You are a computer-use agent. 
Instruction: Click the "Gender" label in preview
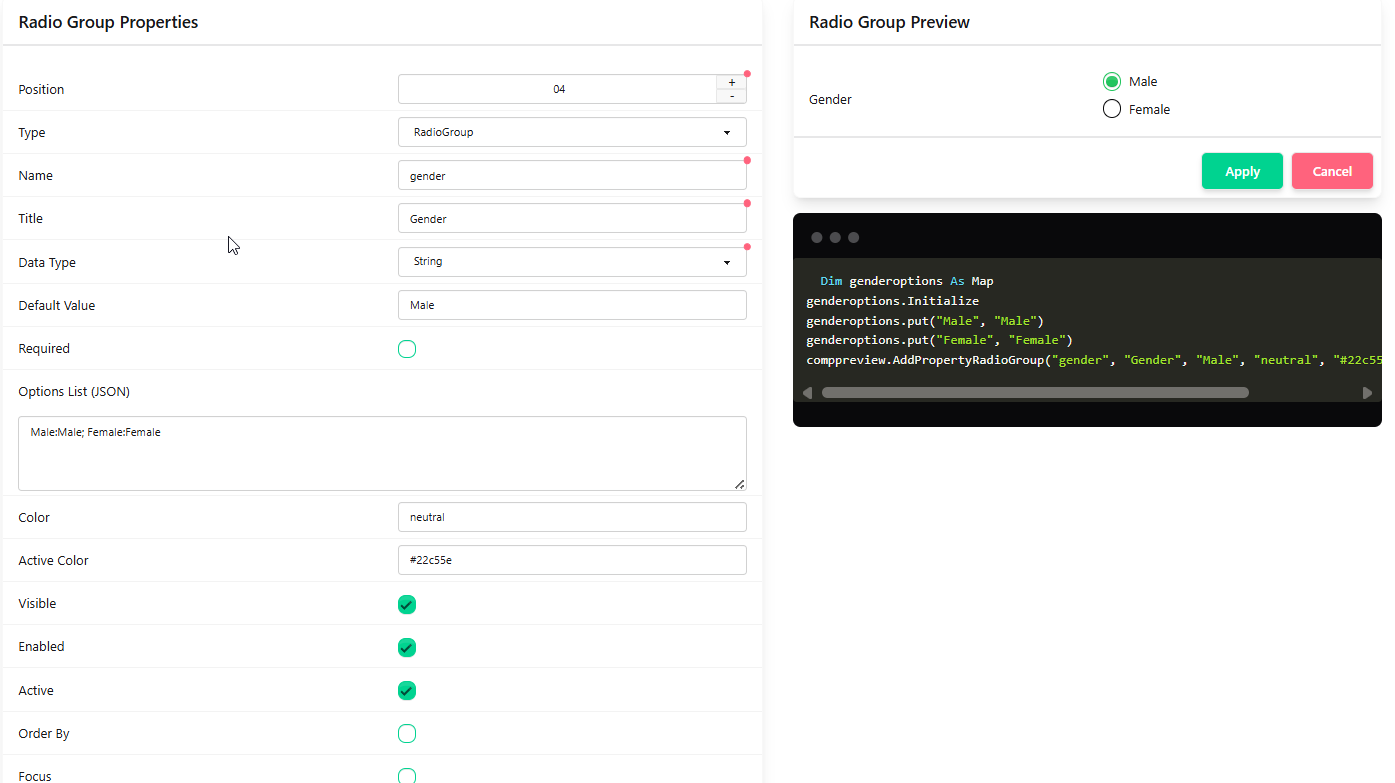click(x=830, y=99)
